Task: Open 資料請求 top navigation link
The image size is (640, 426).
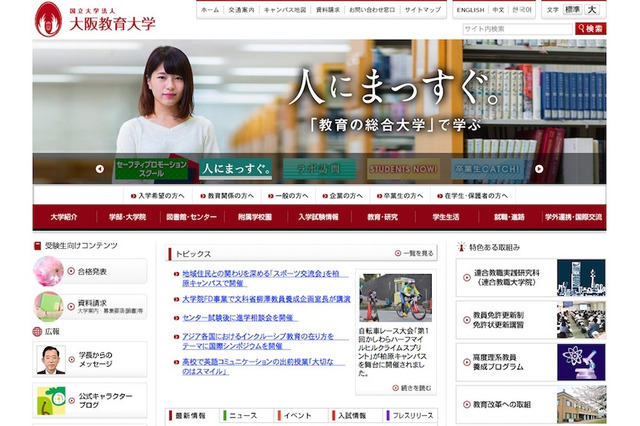Action: click(x=328, y=10)
